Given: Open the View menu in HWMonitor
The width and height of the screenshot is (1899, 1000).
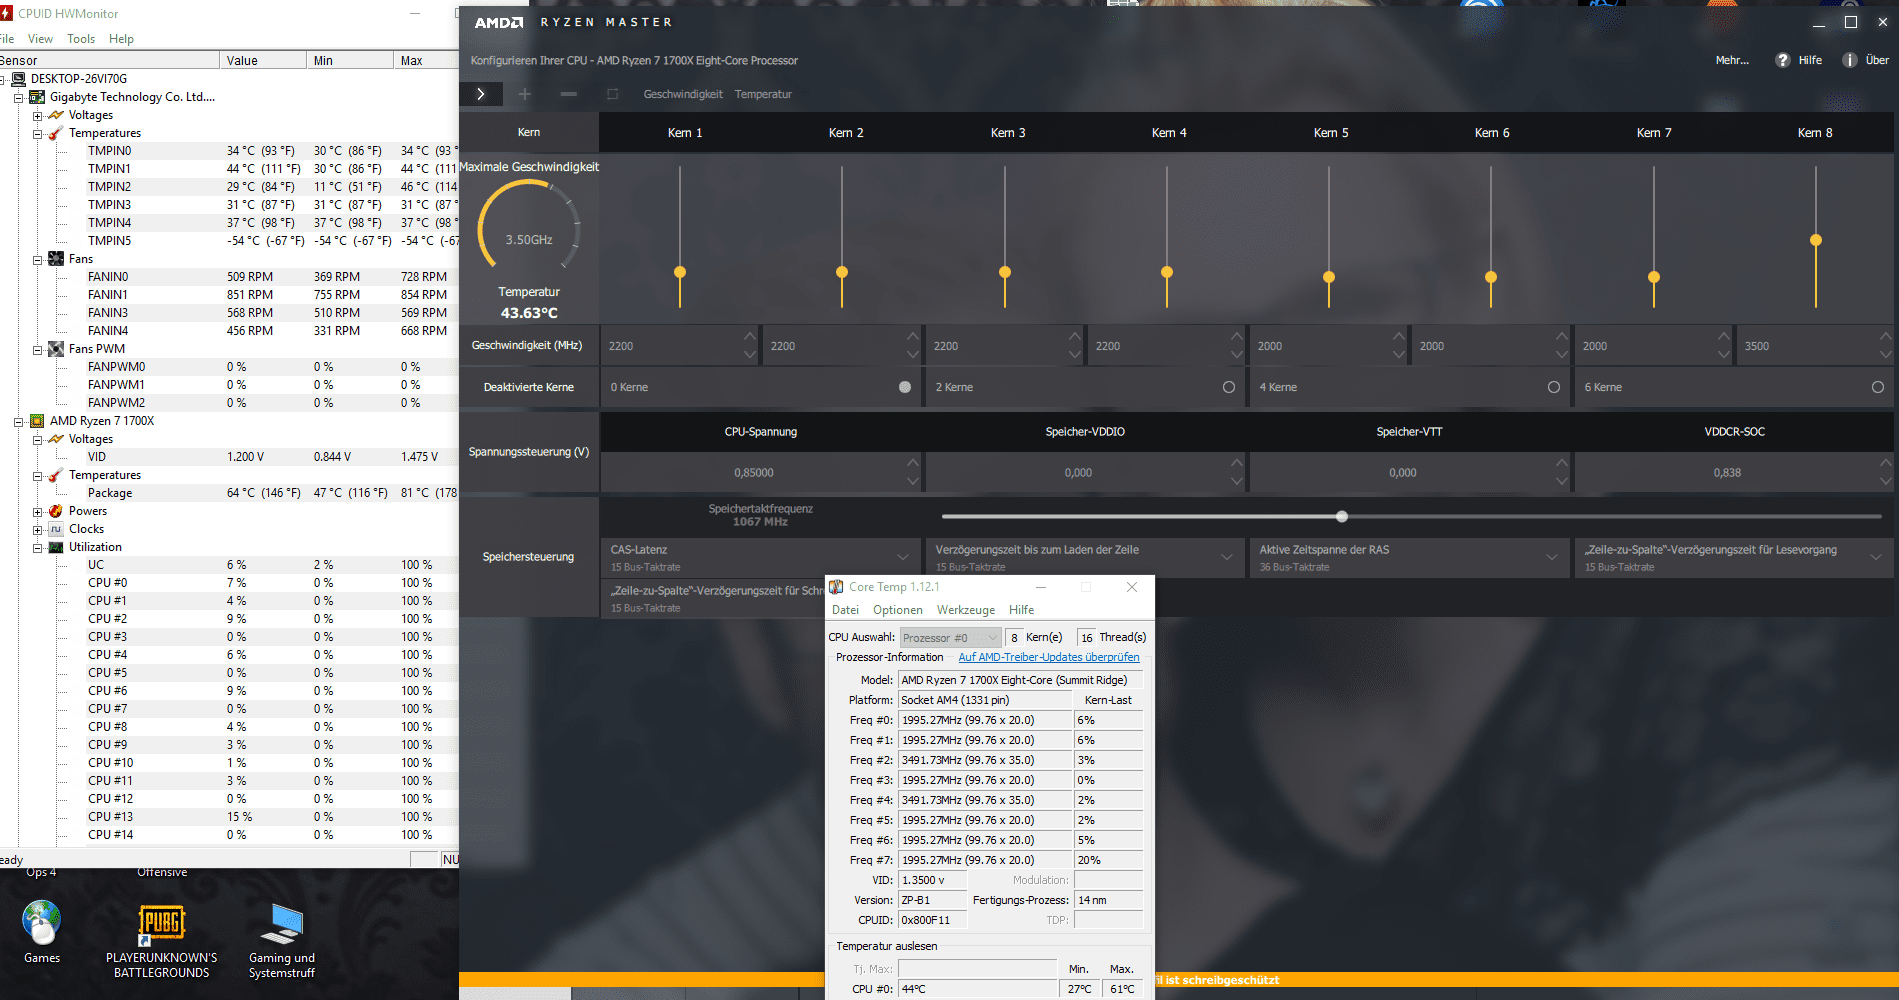Looking at the screenshot, I should 40,39.
